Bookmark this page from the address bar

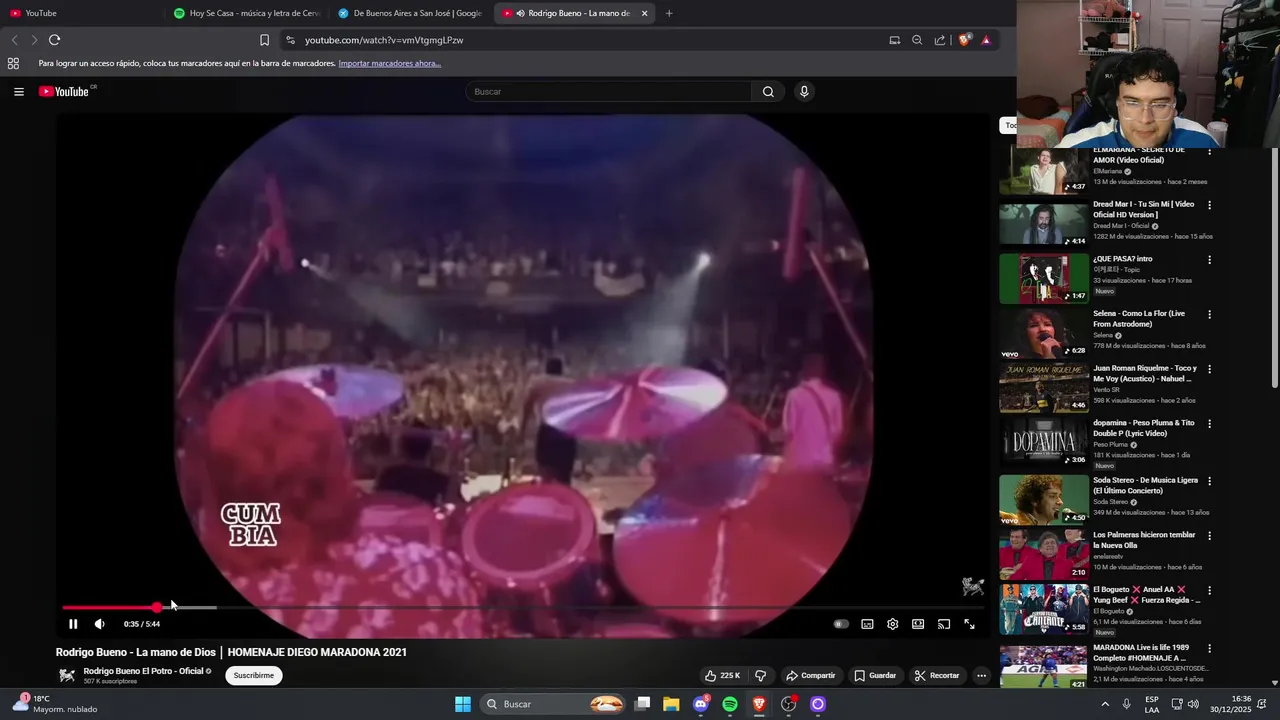pyautogui.click(x=264, y=40)
